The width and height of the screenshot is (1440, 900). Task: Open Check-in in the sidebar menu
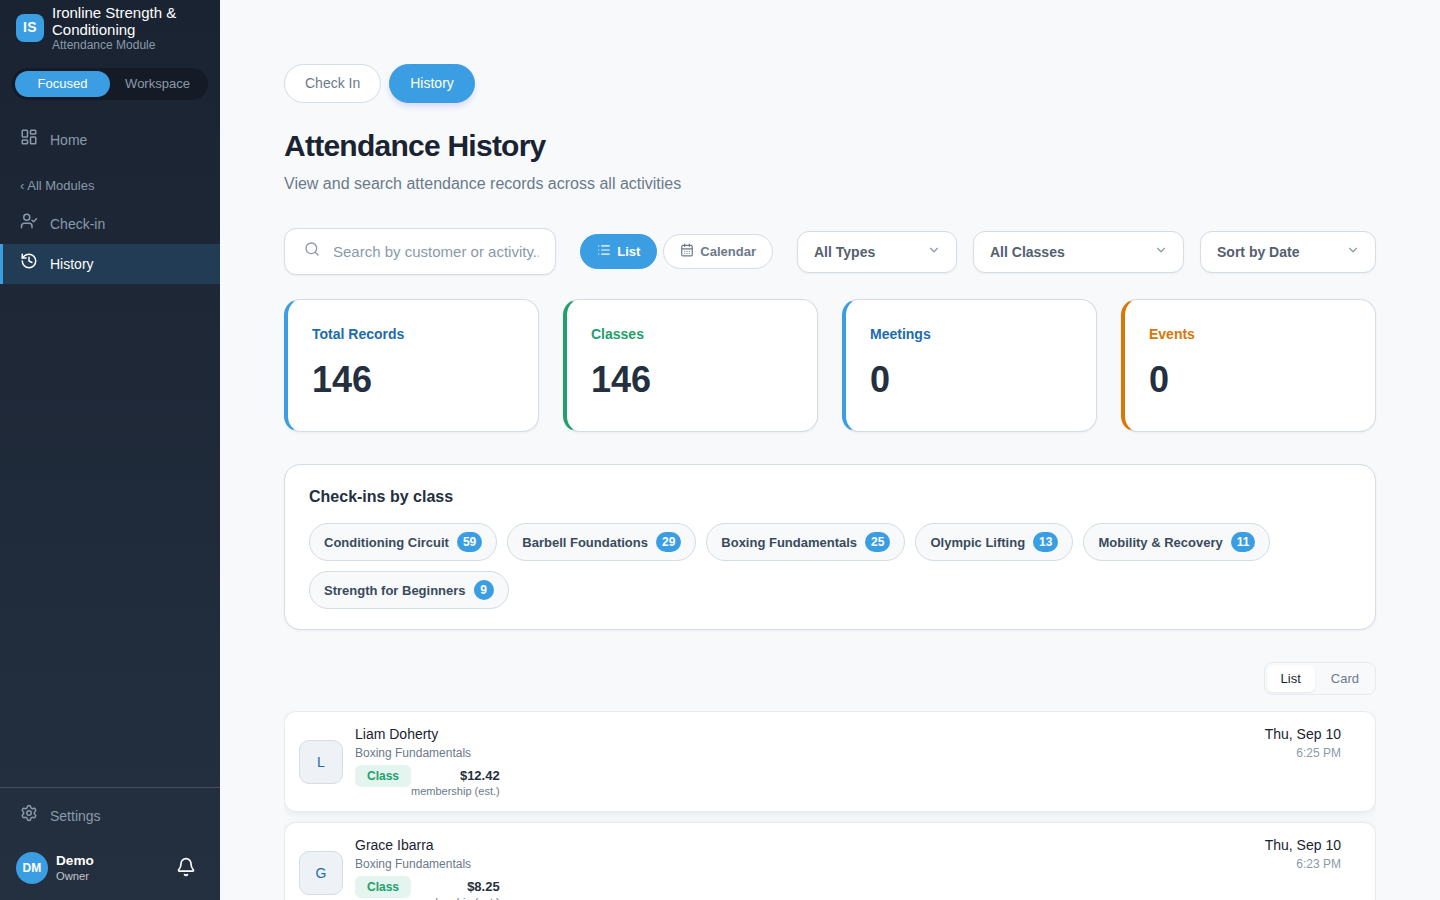pyautogui.click(x=110, y=224)
